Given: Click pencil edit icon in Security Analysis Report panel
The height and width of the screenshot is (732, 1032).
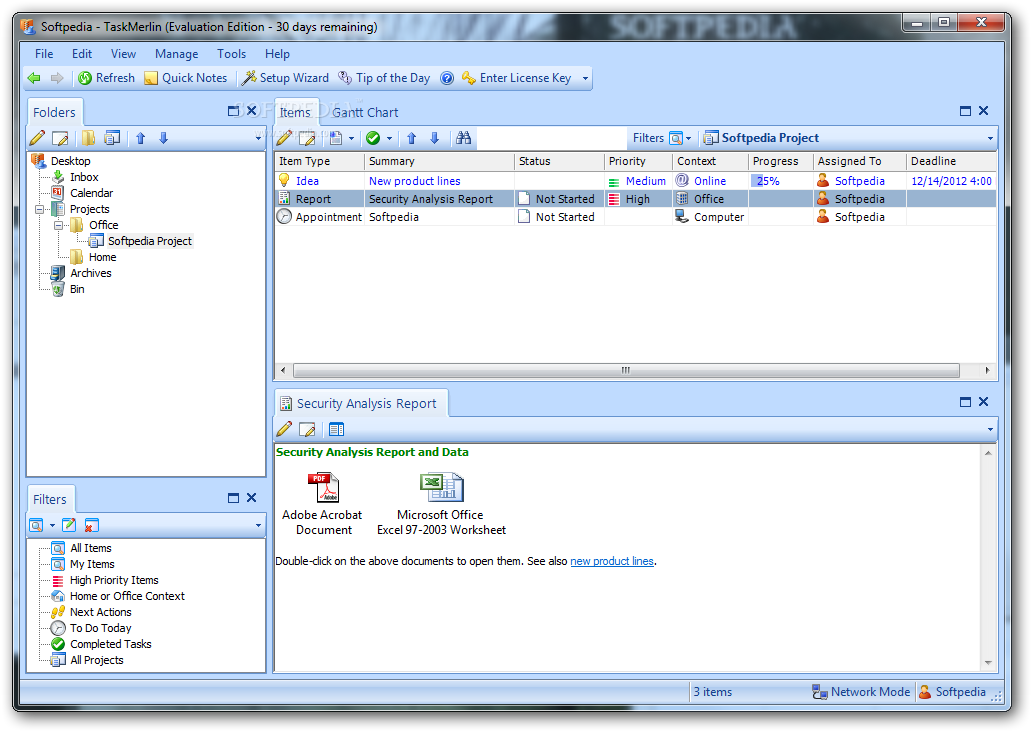Looking at the screenshot, I should [284, 430].
